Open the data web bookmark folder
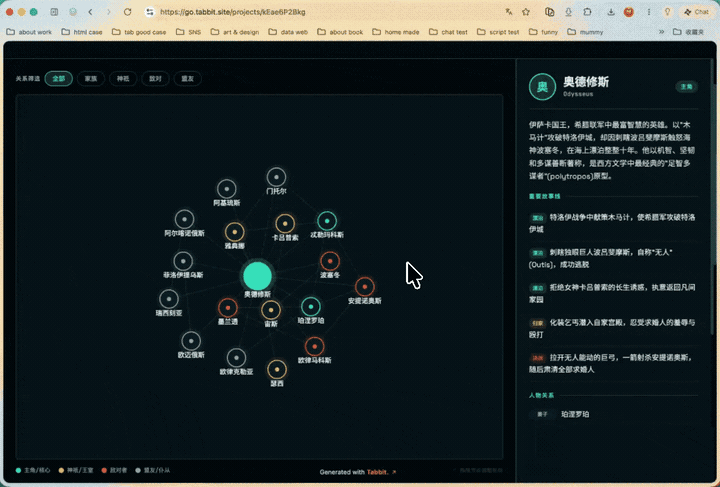Viewport: 720px width, 487px height. (x=288, y=32)
